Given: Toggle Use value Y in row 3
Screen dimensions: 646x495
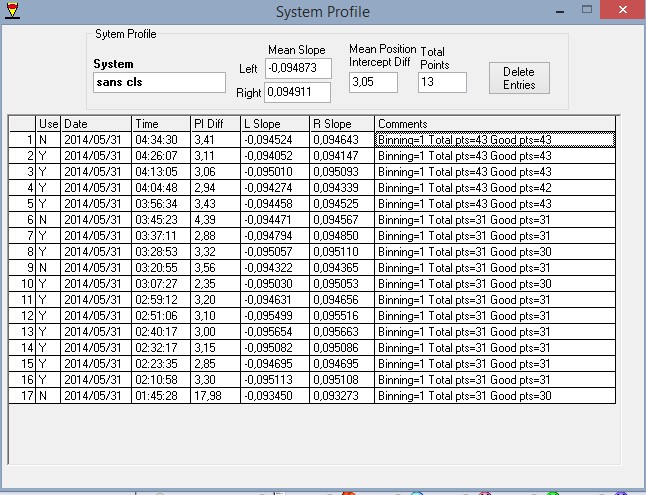Looking at the screenshot, I should click(48, 172).
